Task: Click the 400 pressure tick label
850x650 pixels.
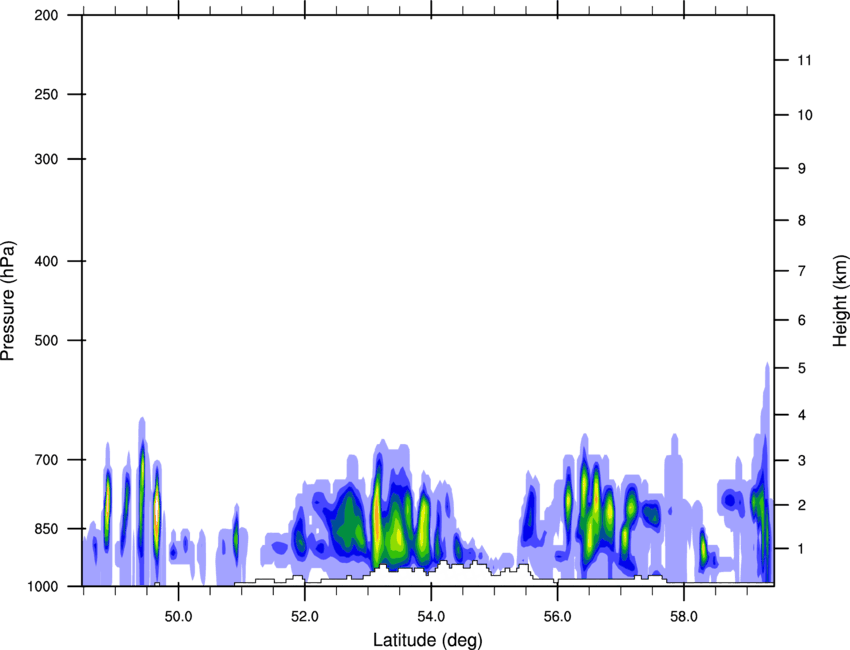Action: [x=46, y=261]
